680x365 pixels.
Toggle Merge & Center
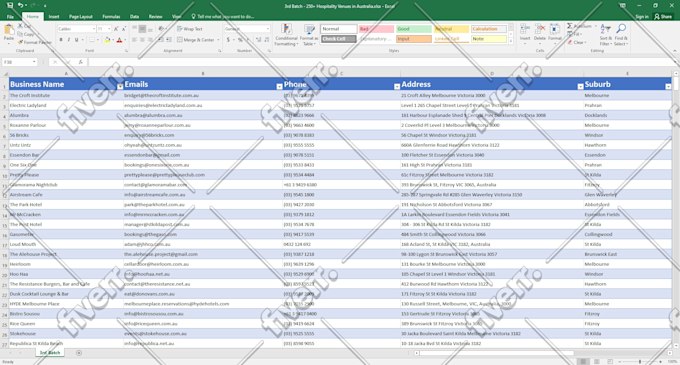pos(196,40)
